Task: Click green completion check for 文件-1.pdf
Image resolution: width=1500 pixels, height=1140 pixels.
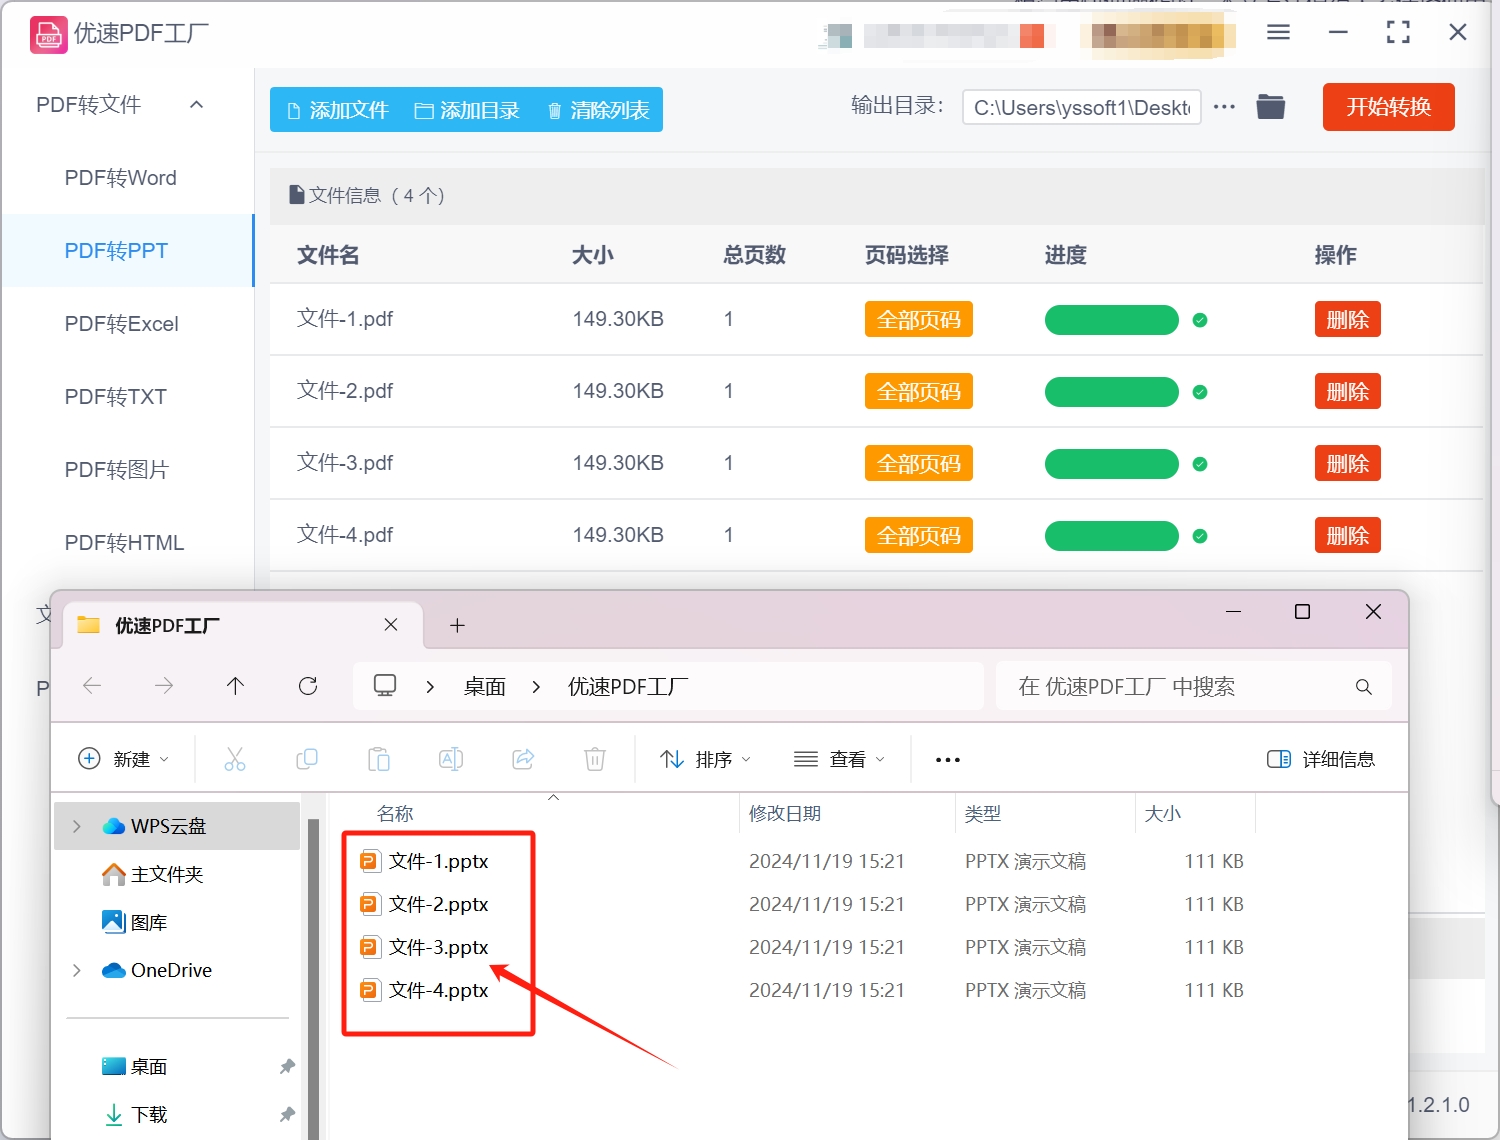Action: [x=1200, y=320]
